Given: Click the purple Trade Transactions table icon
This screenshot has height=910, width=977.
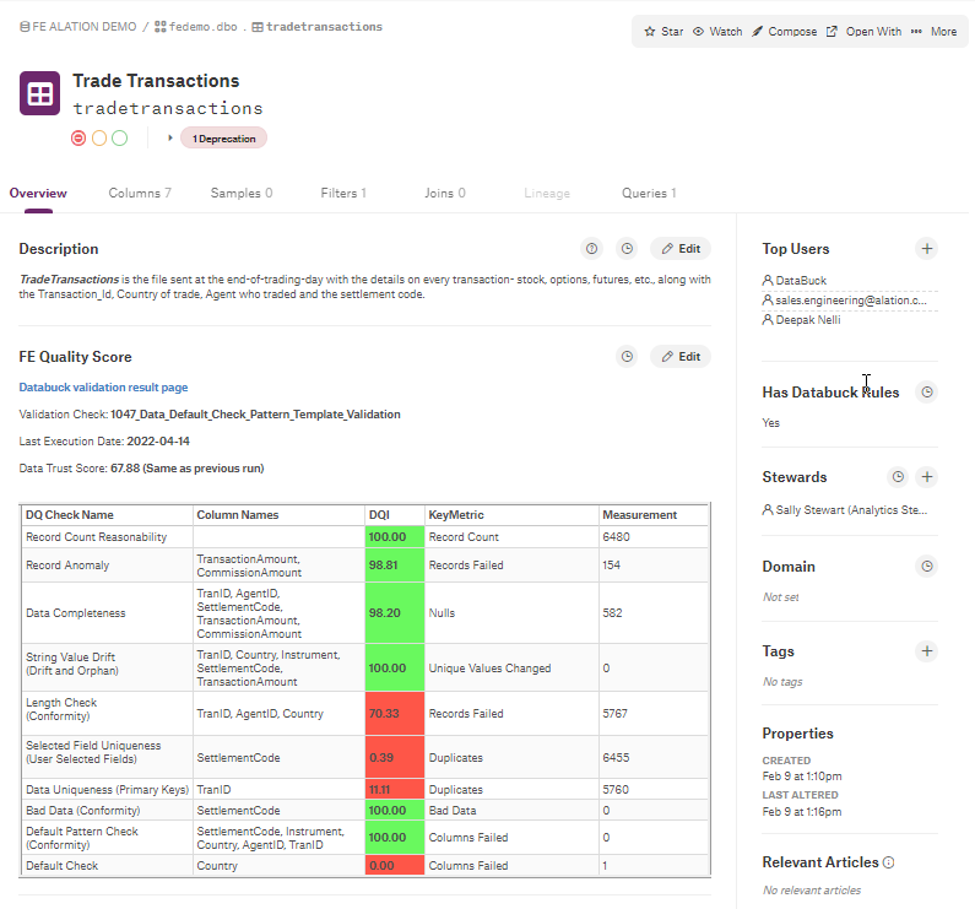Looking at the screenshot, I should [40, 94].
